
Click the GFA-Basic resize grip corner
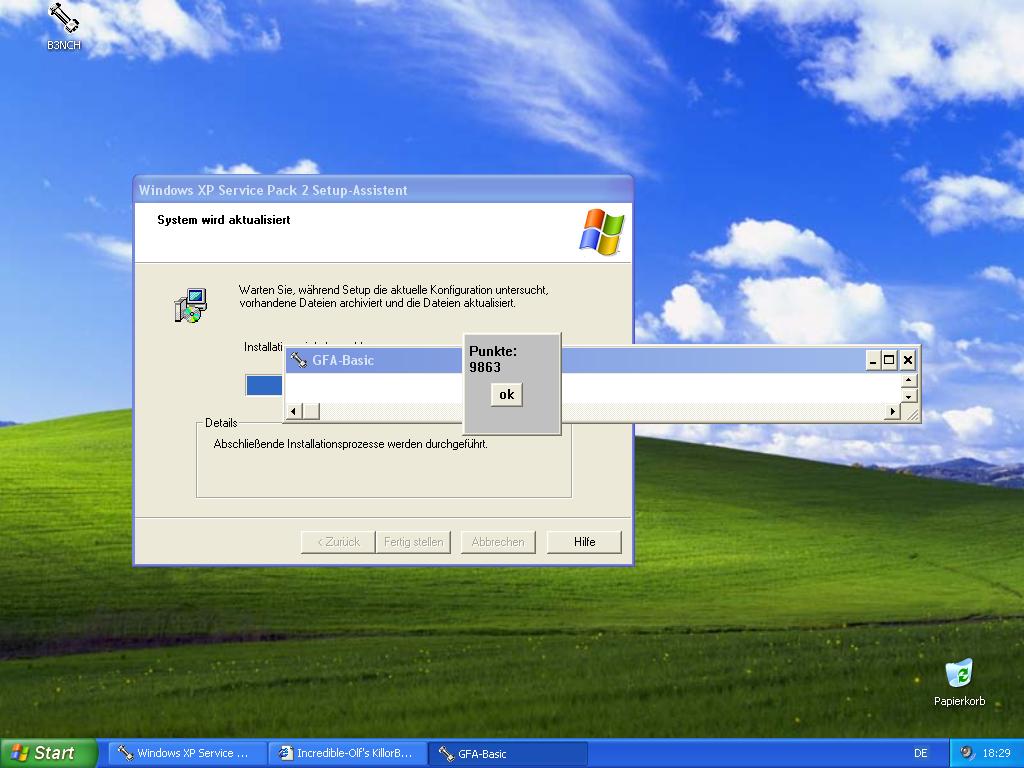[x=911, y=413]
